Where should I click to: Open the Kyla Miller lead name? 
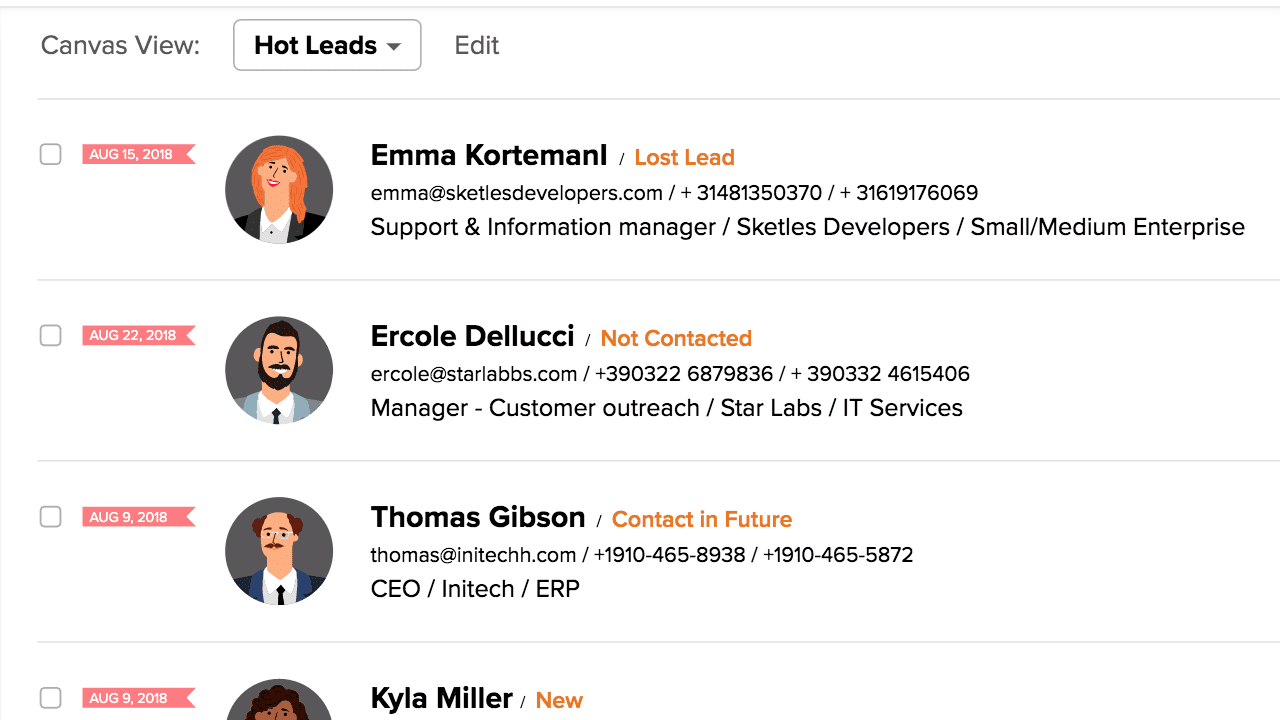(441, 698)
